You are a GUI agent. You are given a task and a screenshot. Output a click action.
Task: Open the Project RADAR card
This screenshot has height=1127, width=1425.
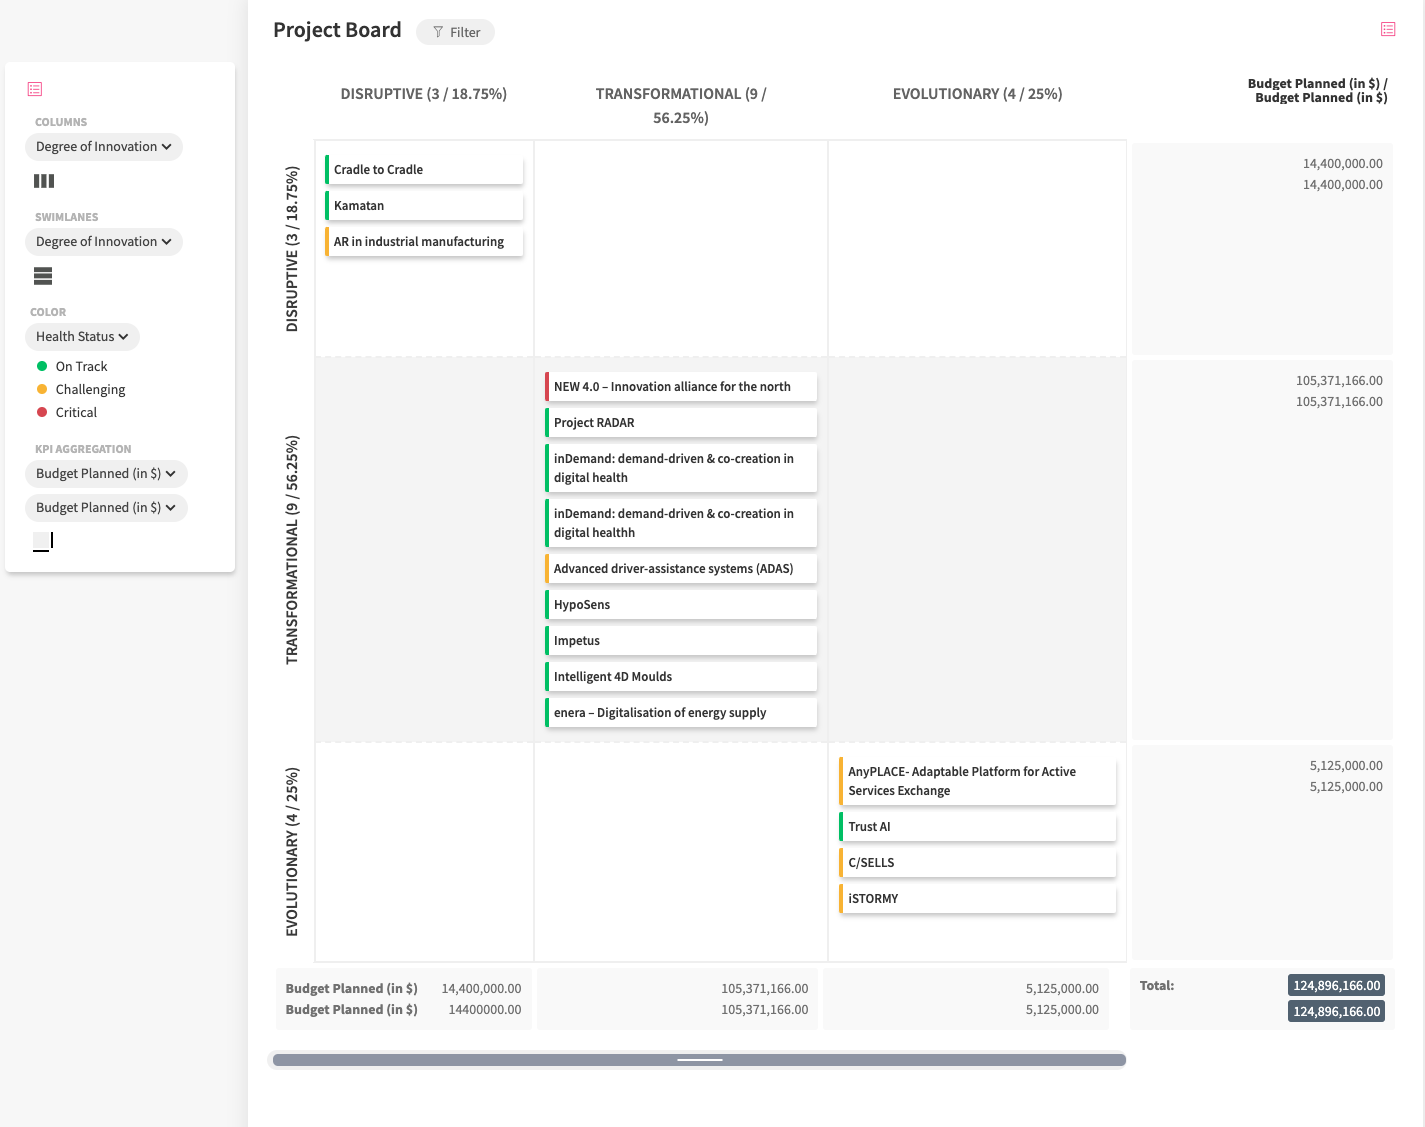(x=680, y=423)
